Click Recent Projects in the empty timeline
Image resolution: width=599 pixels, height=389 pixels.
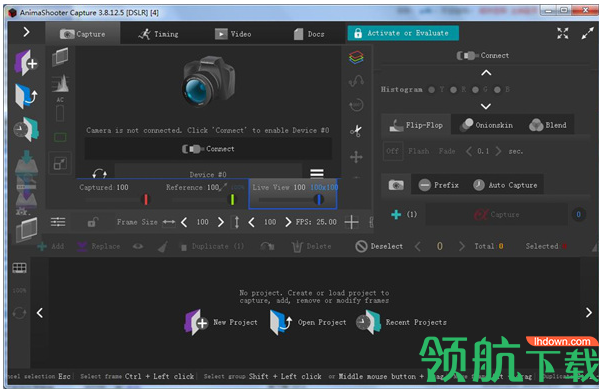coord(401,323)
